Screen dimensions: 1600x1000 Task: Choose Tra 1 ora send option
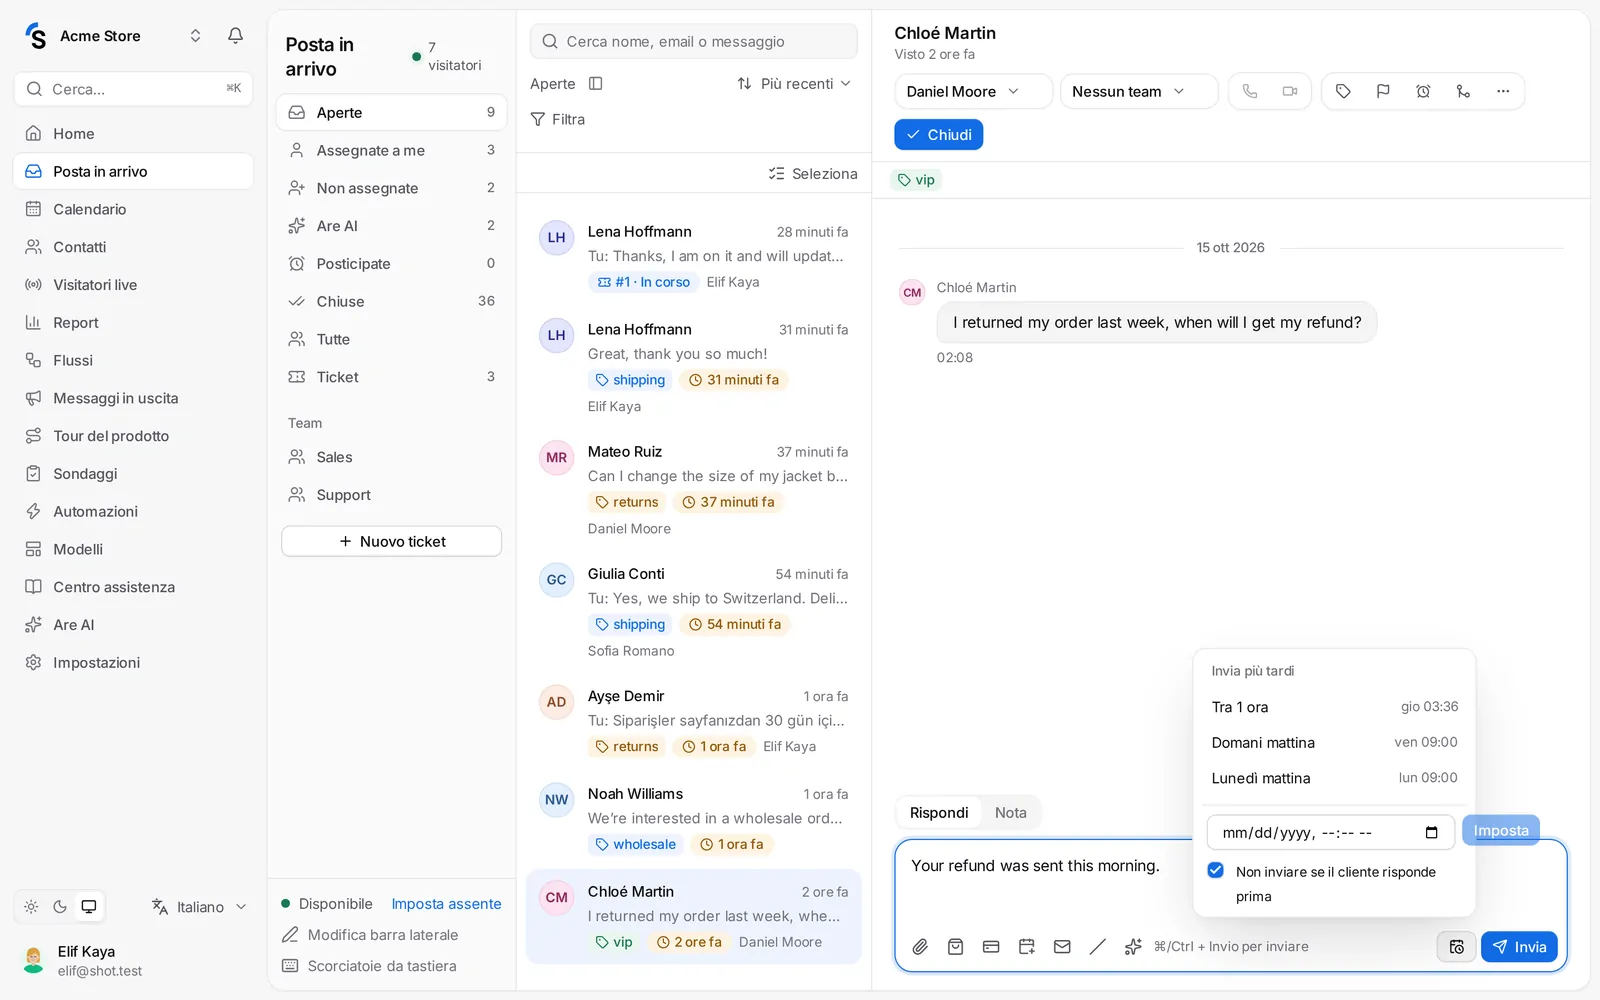pos(1334,707)
